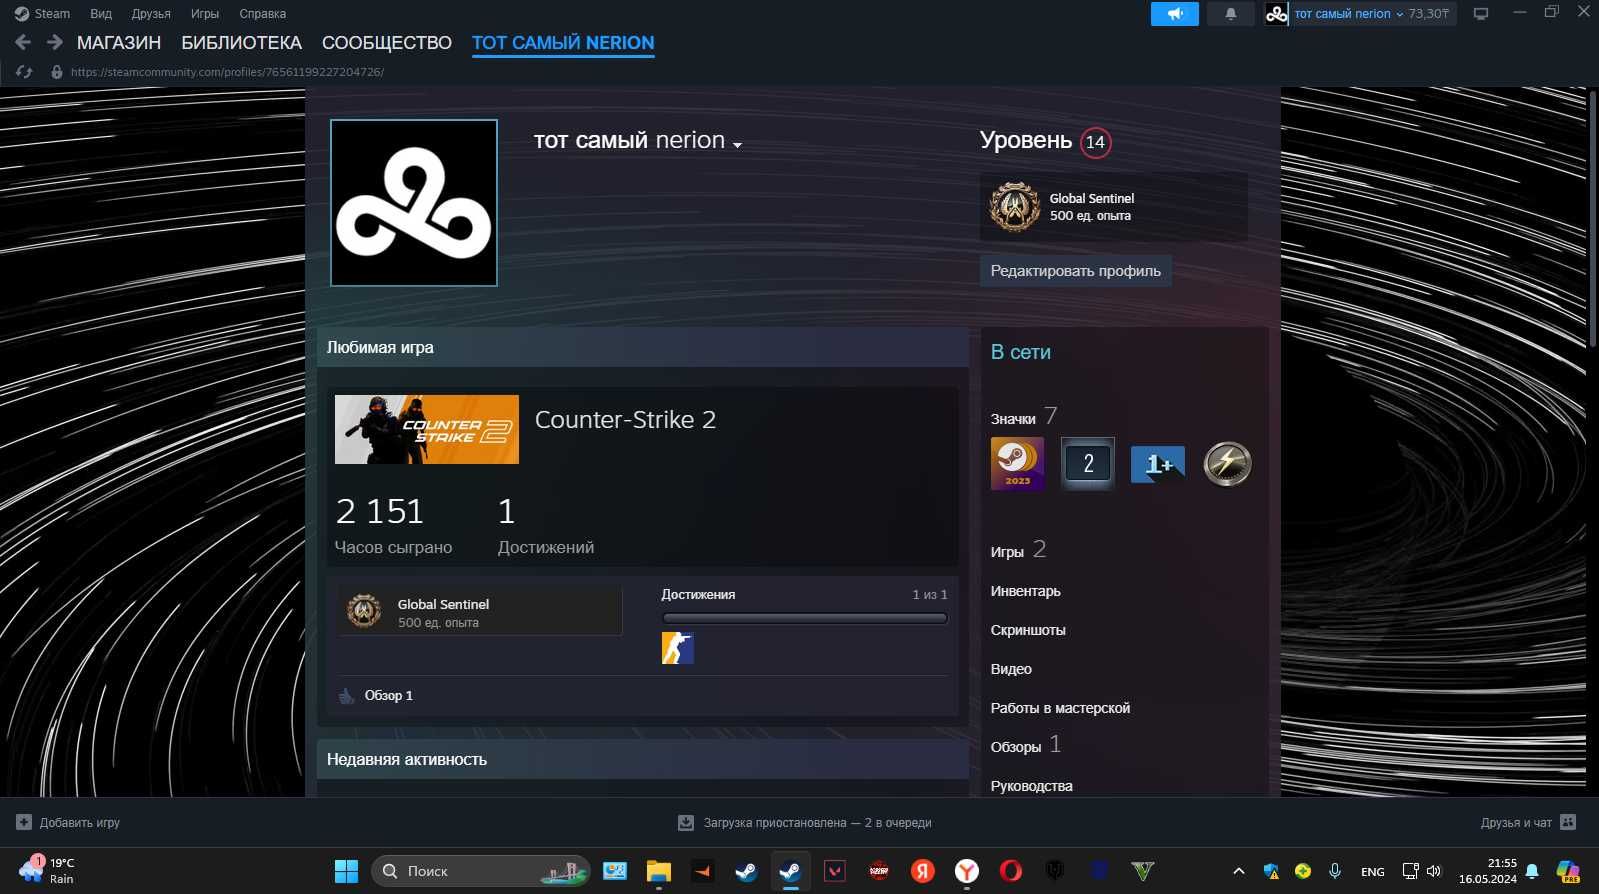Go back with the left arrow

[x=23, y=42]
